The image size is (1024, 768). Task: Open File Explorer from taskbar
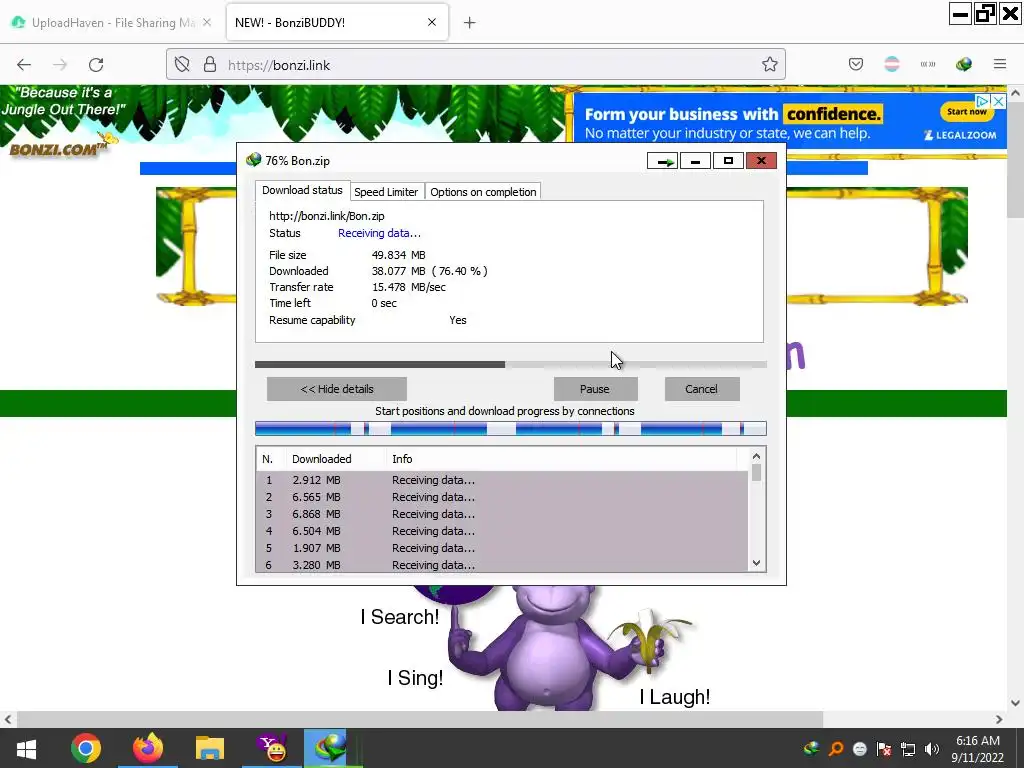click(210, 748)
